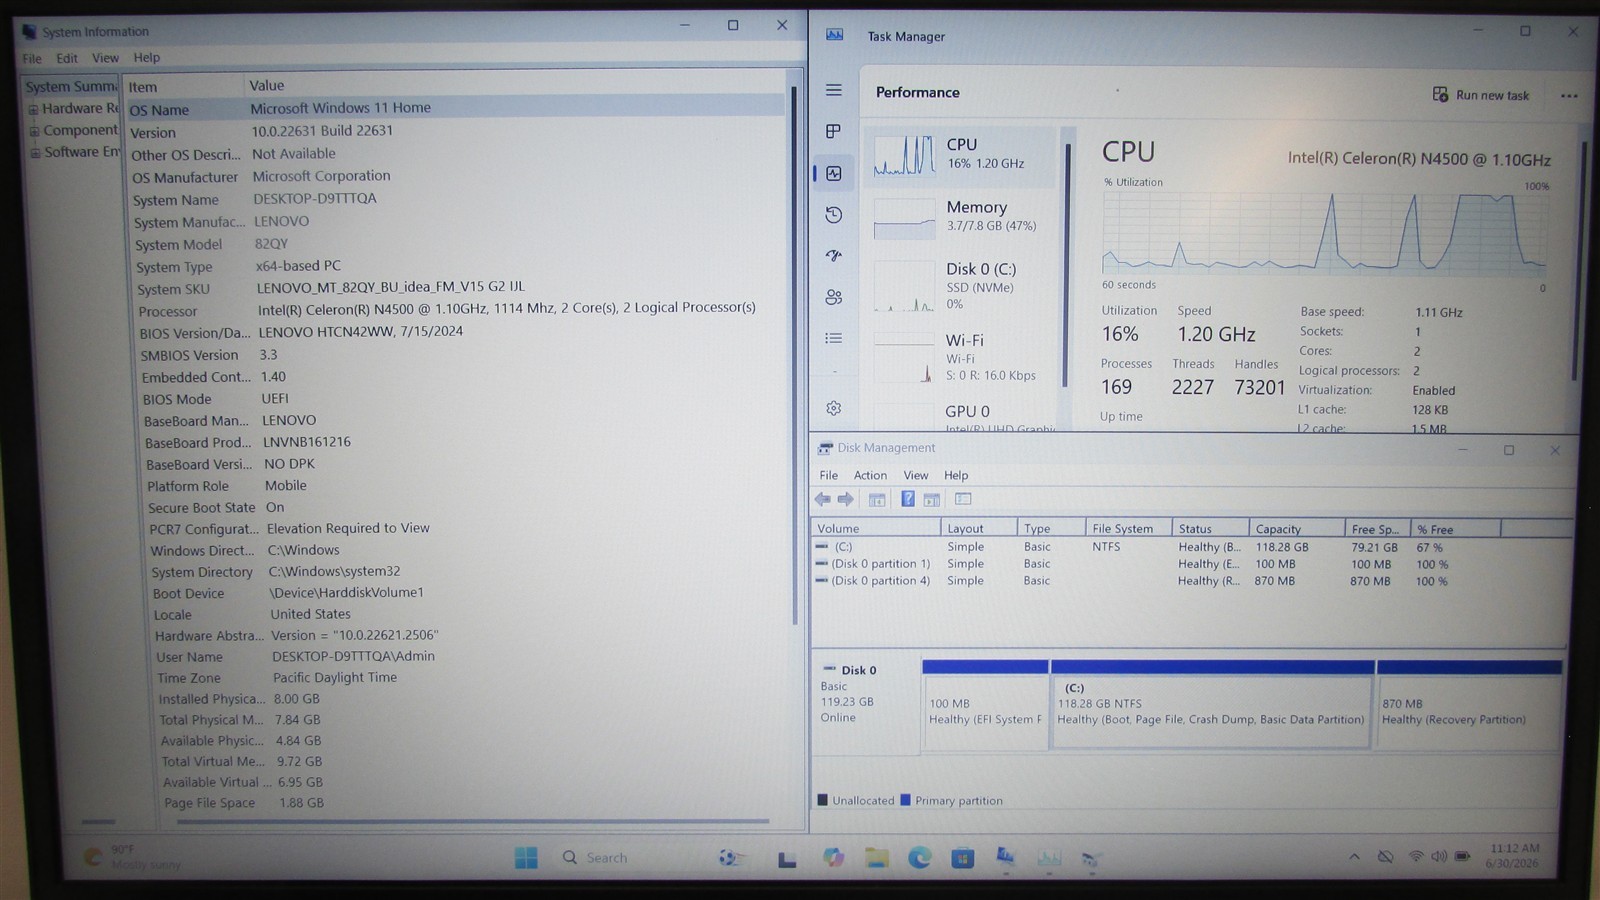Open Task Manager Details list icon

(x=834, y=338)
